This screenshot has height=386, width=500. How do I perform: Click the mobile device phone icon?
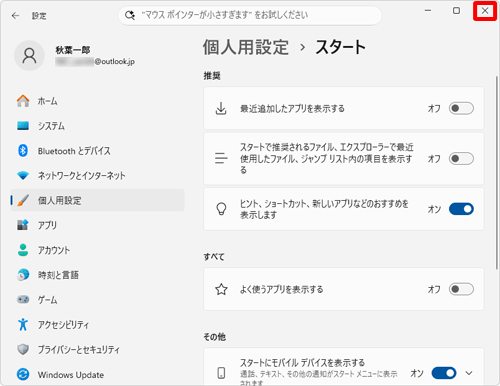tap(221, 373)
